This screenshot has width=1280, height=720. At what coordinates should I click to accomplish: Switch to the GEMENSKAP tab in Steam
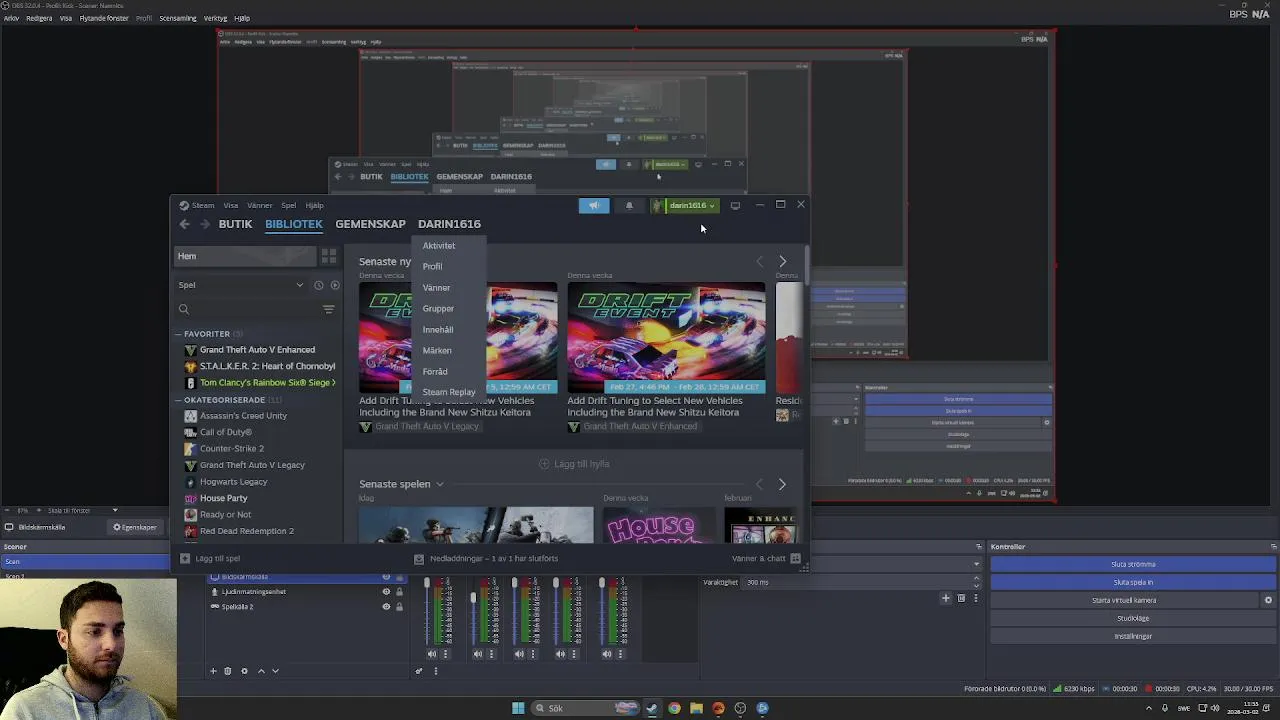click(x=370, y=224)
